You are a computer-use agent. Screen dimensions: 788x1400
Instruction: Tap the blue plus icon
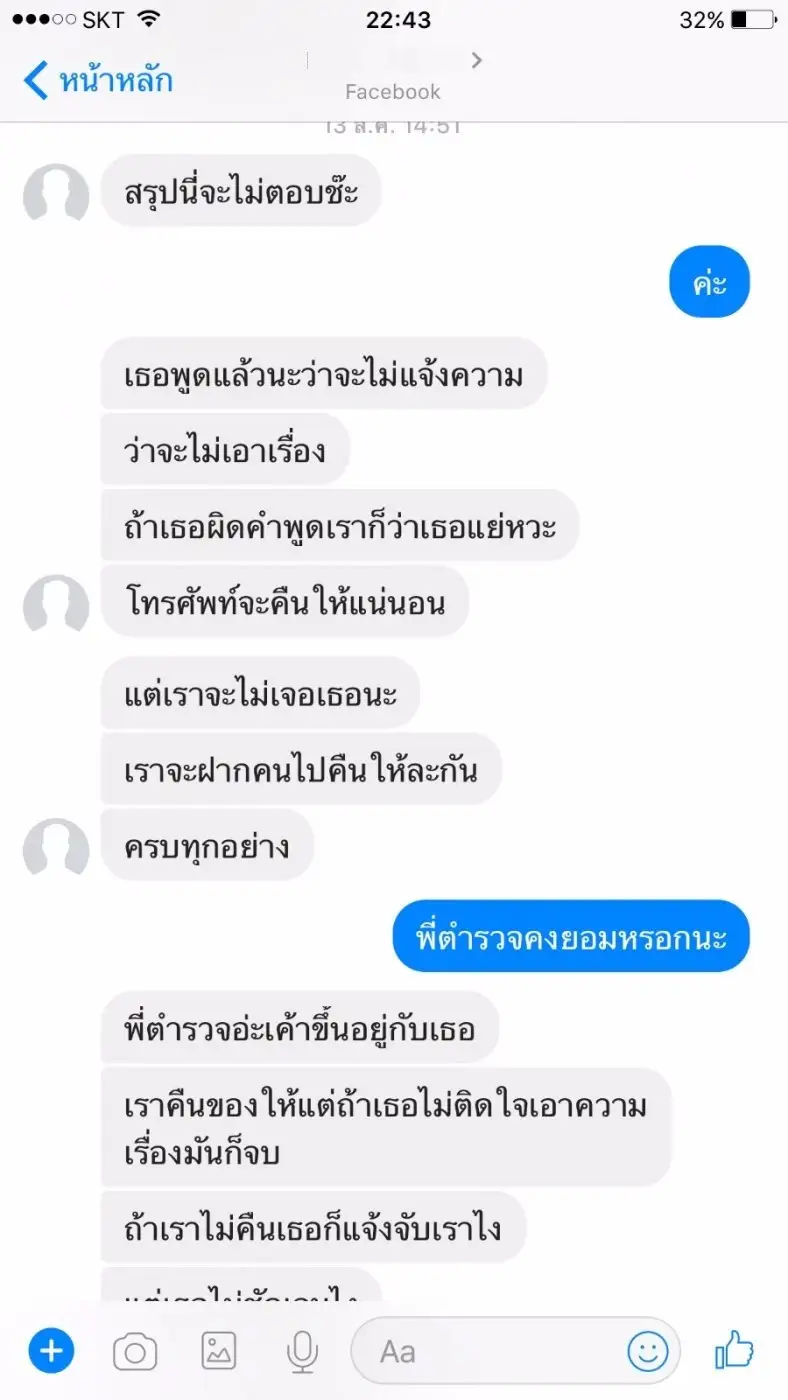tap(50, 1352)
